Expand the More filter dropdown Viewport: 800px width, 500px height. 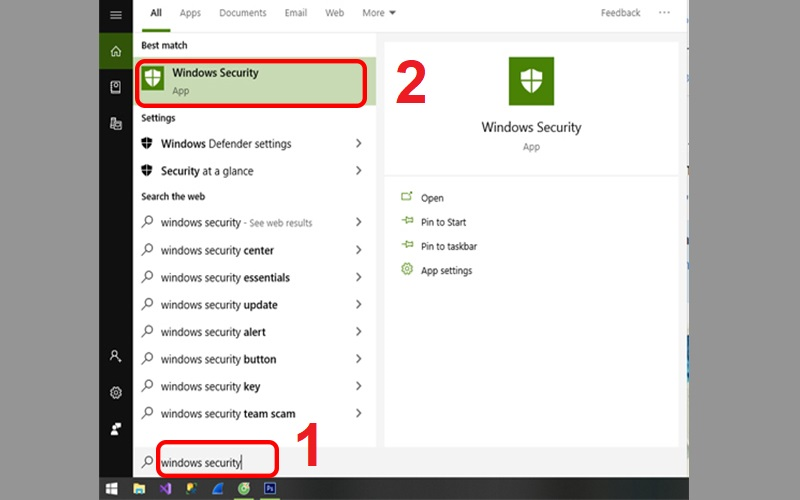[x=379, y=13]
